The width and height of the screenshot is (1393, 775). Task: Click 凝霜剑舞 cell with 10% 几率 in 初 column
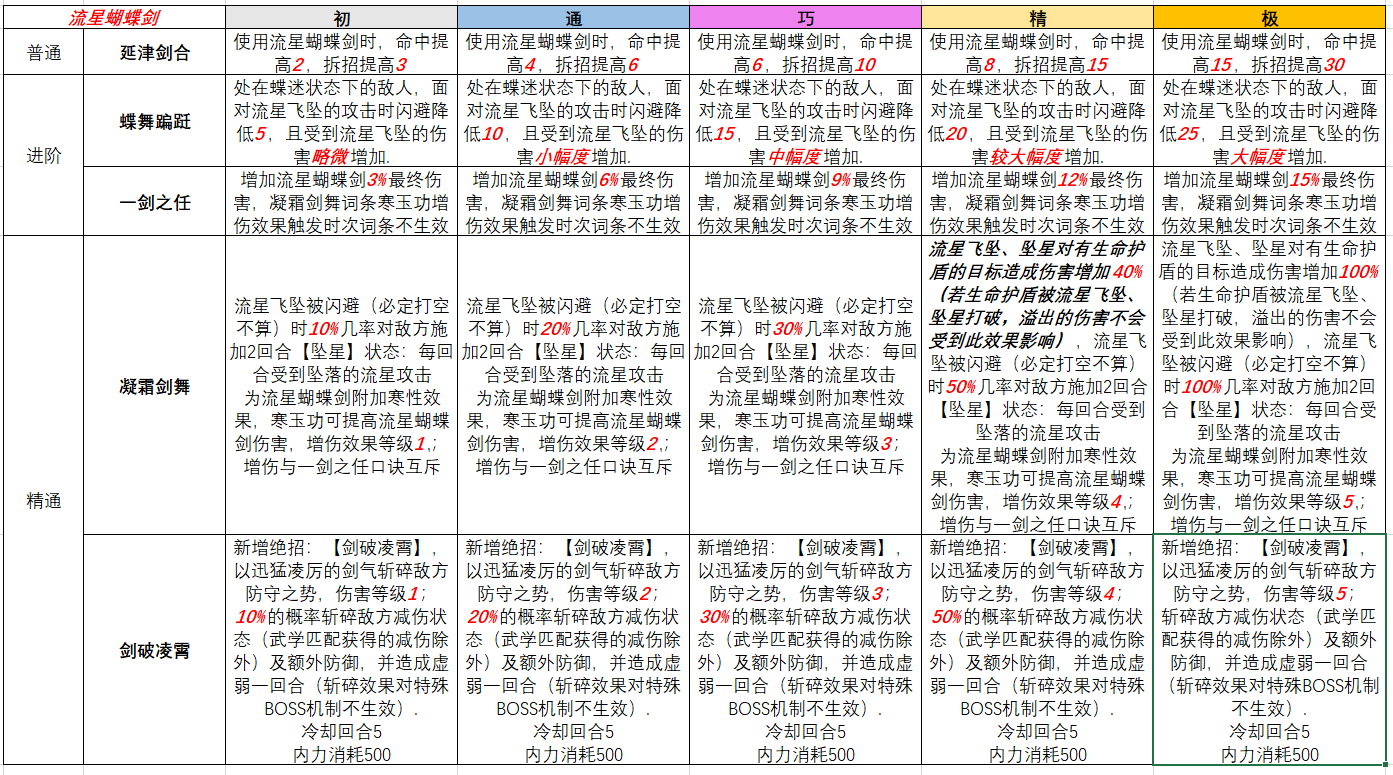click(341, 385)
